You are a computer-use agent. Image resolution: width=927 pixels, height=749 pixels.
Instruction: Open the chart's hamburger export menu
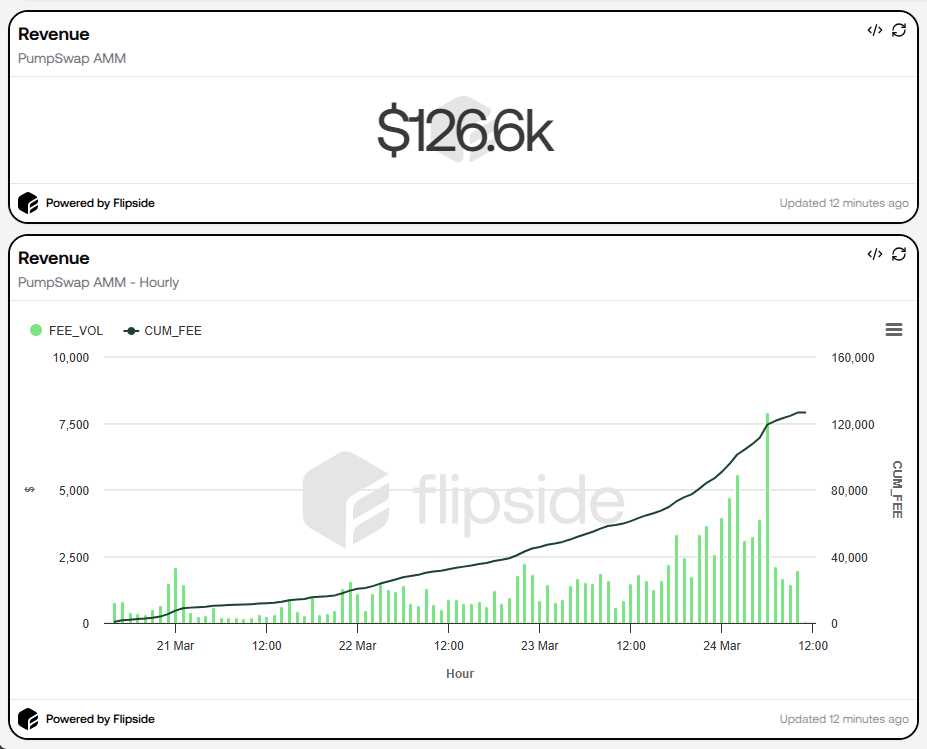tap(893, 329)
